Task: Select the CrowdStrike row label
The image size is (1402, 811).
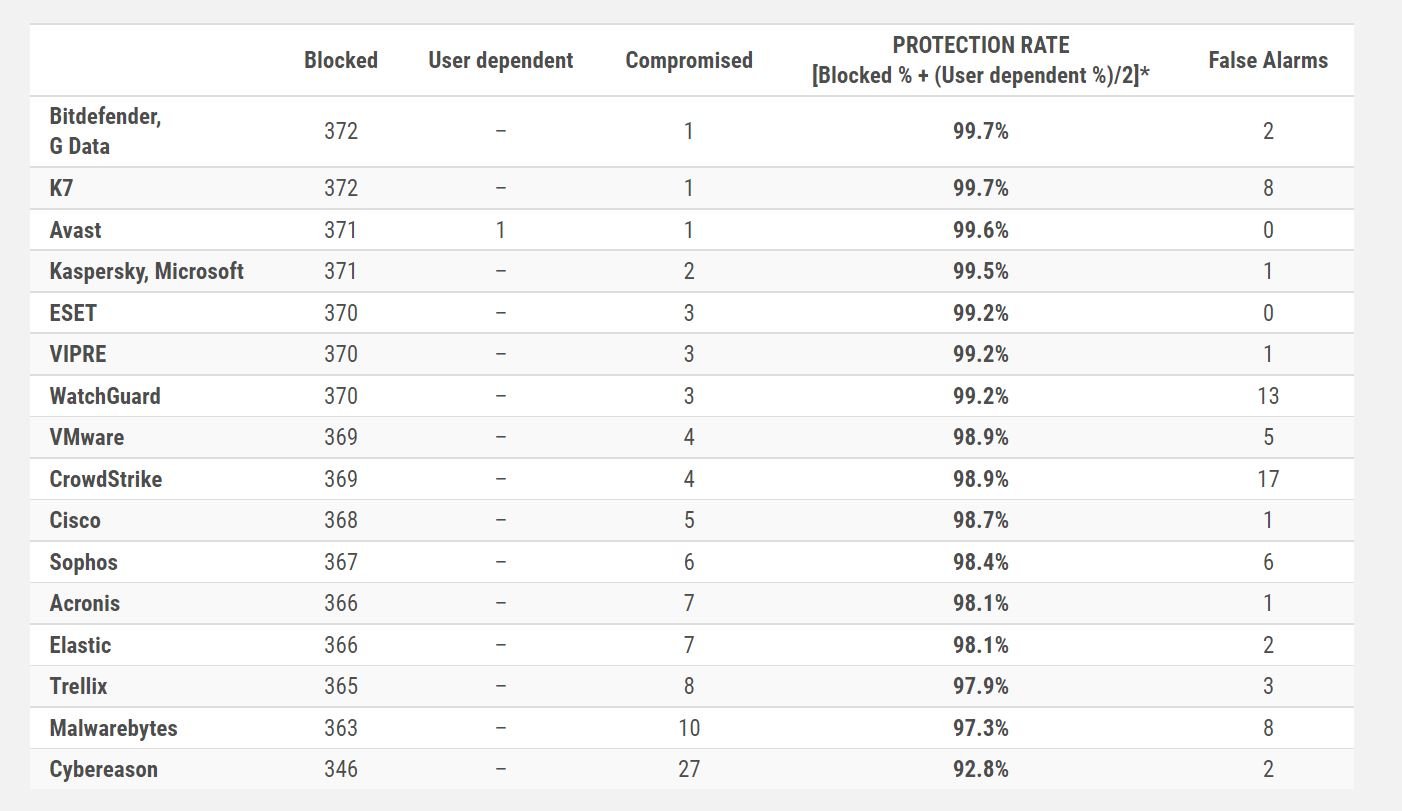Action: tap(105, 479)
